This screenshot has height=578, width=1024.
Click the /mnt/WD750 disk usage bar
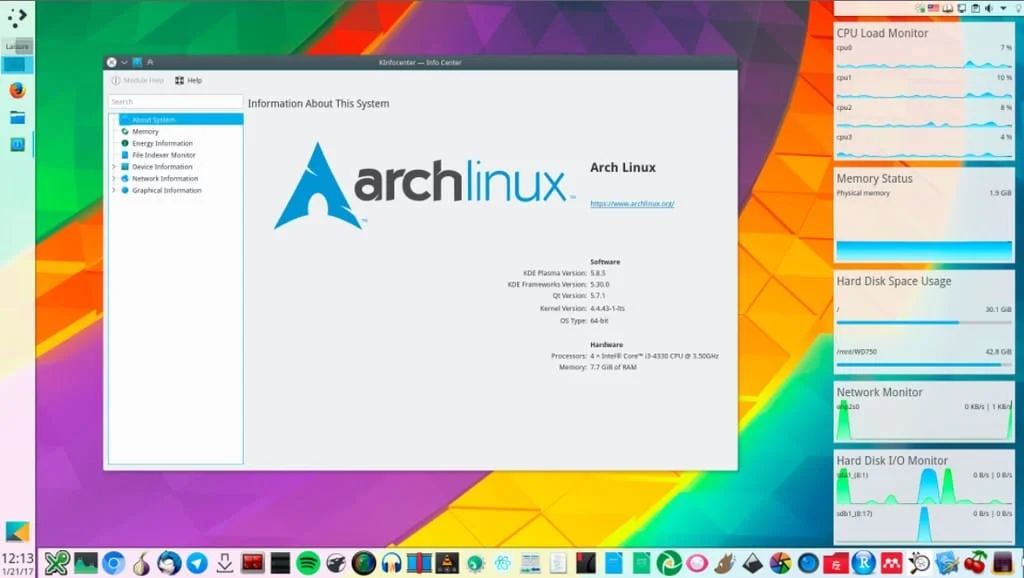point(924,364)
